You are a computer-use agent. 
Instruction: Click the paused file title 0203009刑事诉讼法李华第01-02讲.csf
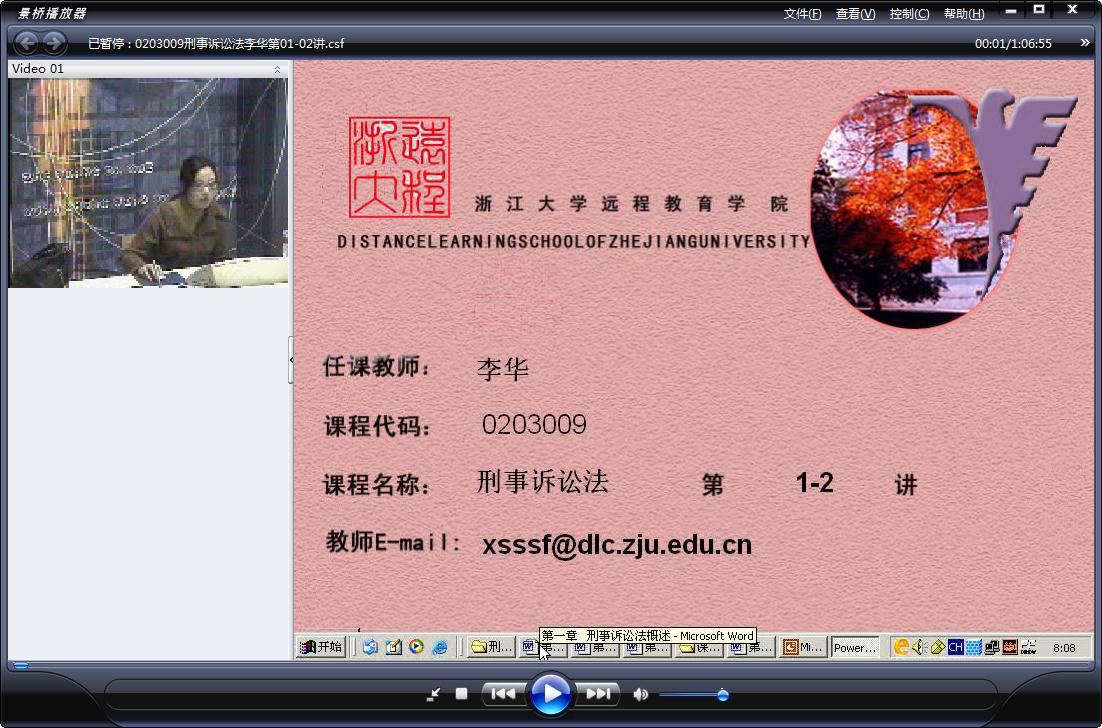click(x=239, y=44)
